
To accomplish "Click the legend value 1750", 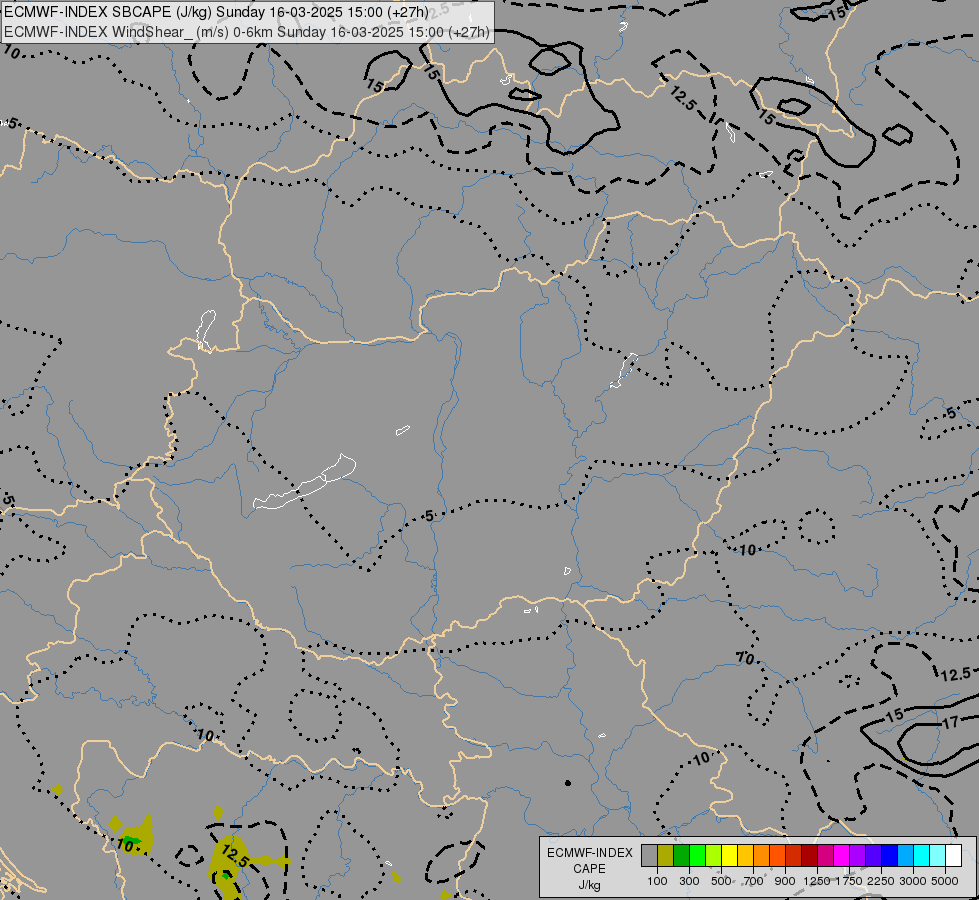I will pos(849,881).
